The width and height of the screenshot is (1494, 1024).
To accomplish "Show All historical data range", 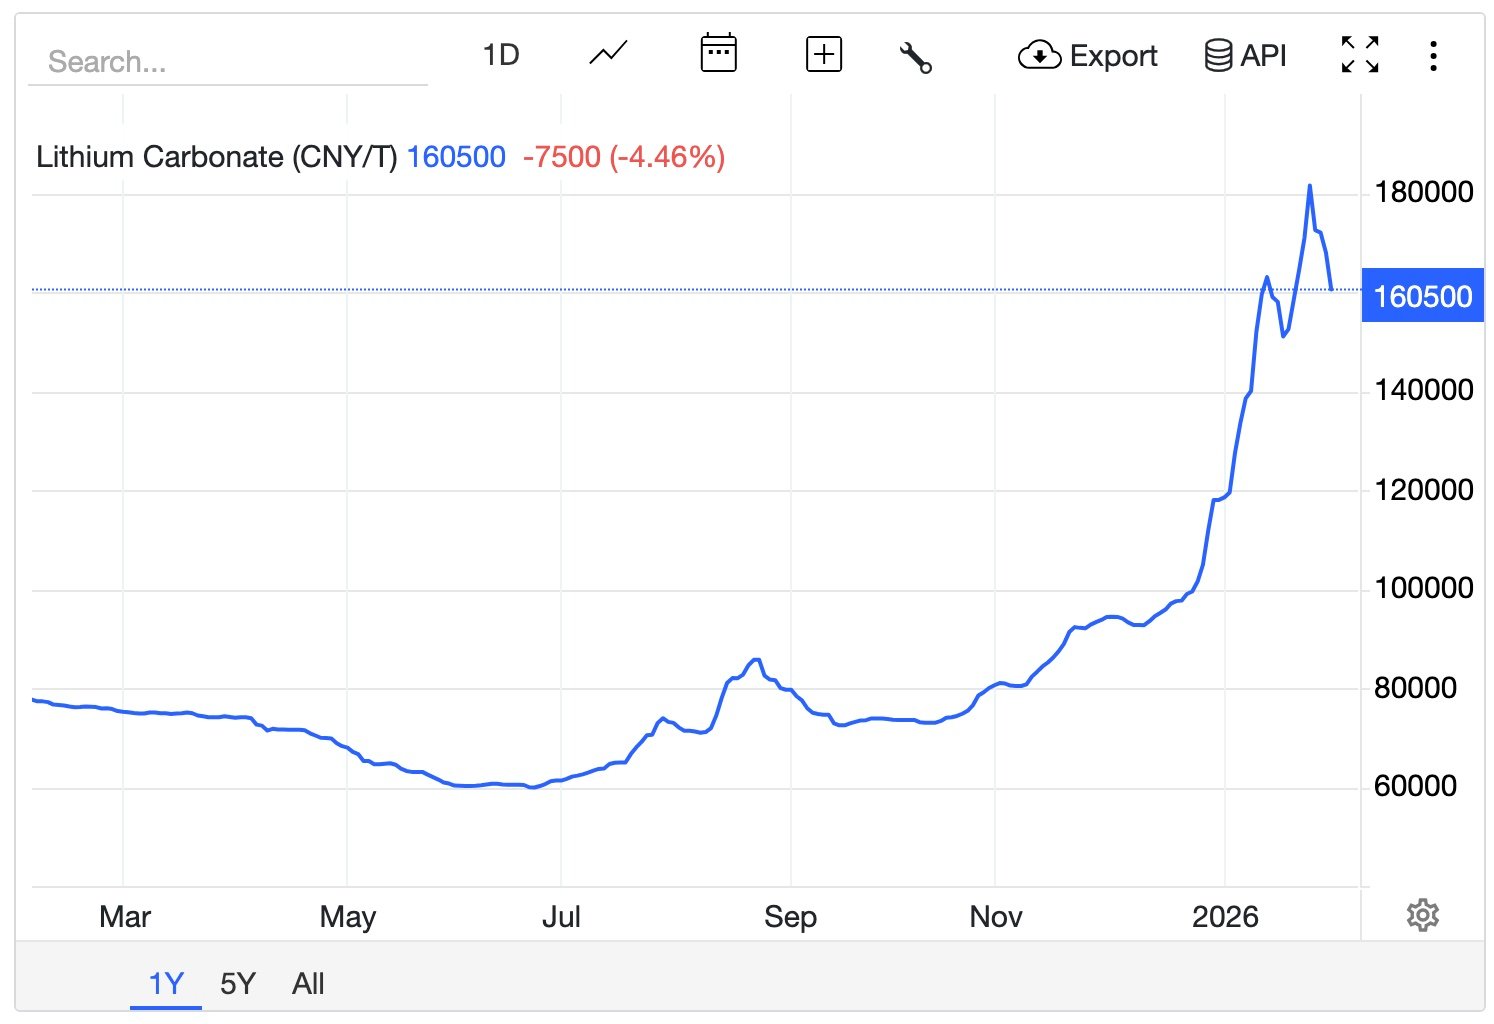I will click(308, 984).
